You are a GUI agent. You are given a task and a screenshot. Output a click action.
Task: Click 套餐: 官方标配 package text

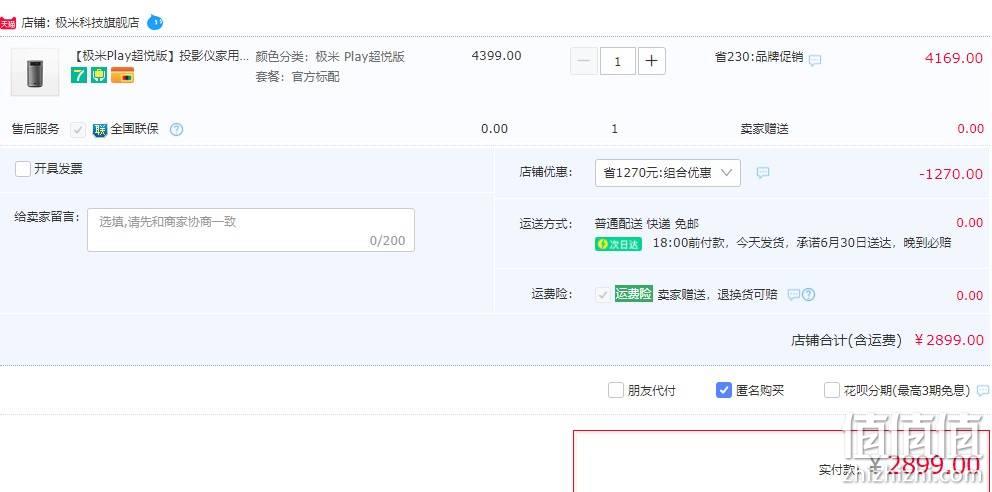click(297, 77)
